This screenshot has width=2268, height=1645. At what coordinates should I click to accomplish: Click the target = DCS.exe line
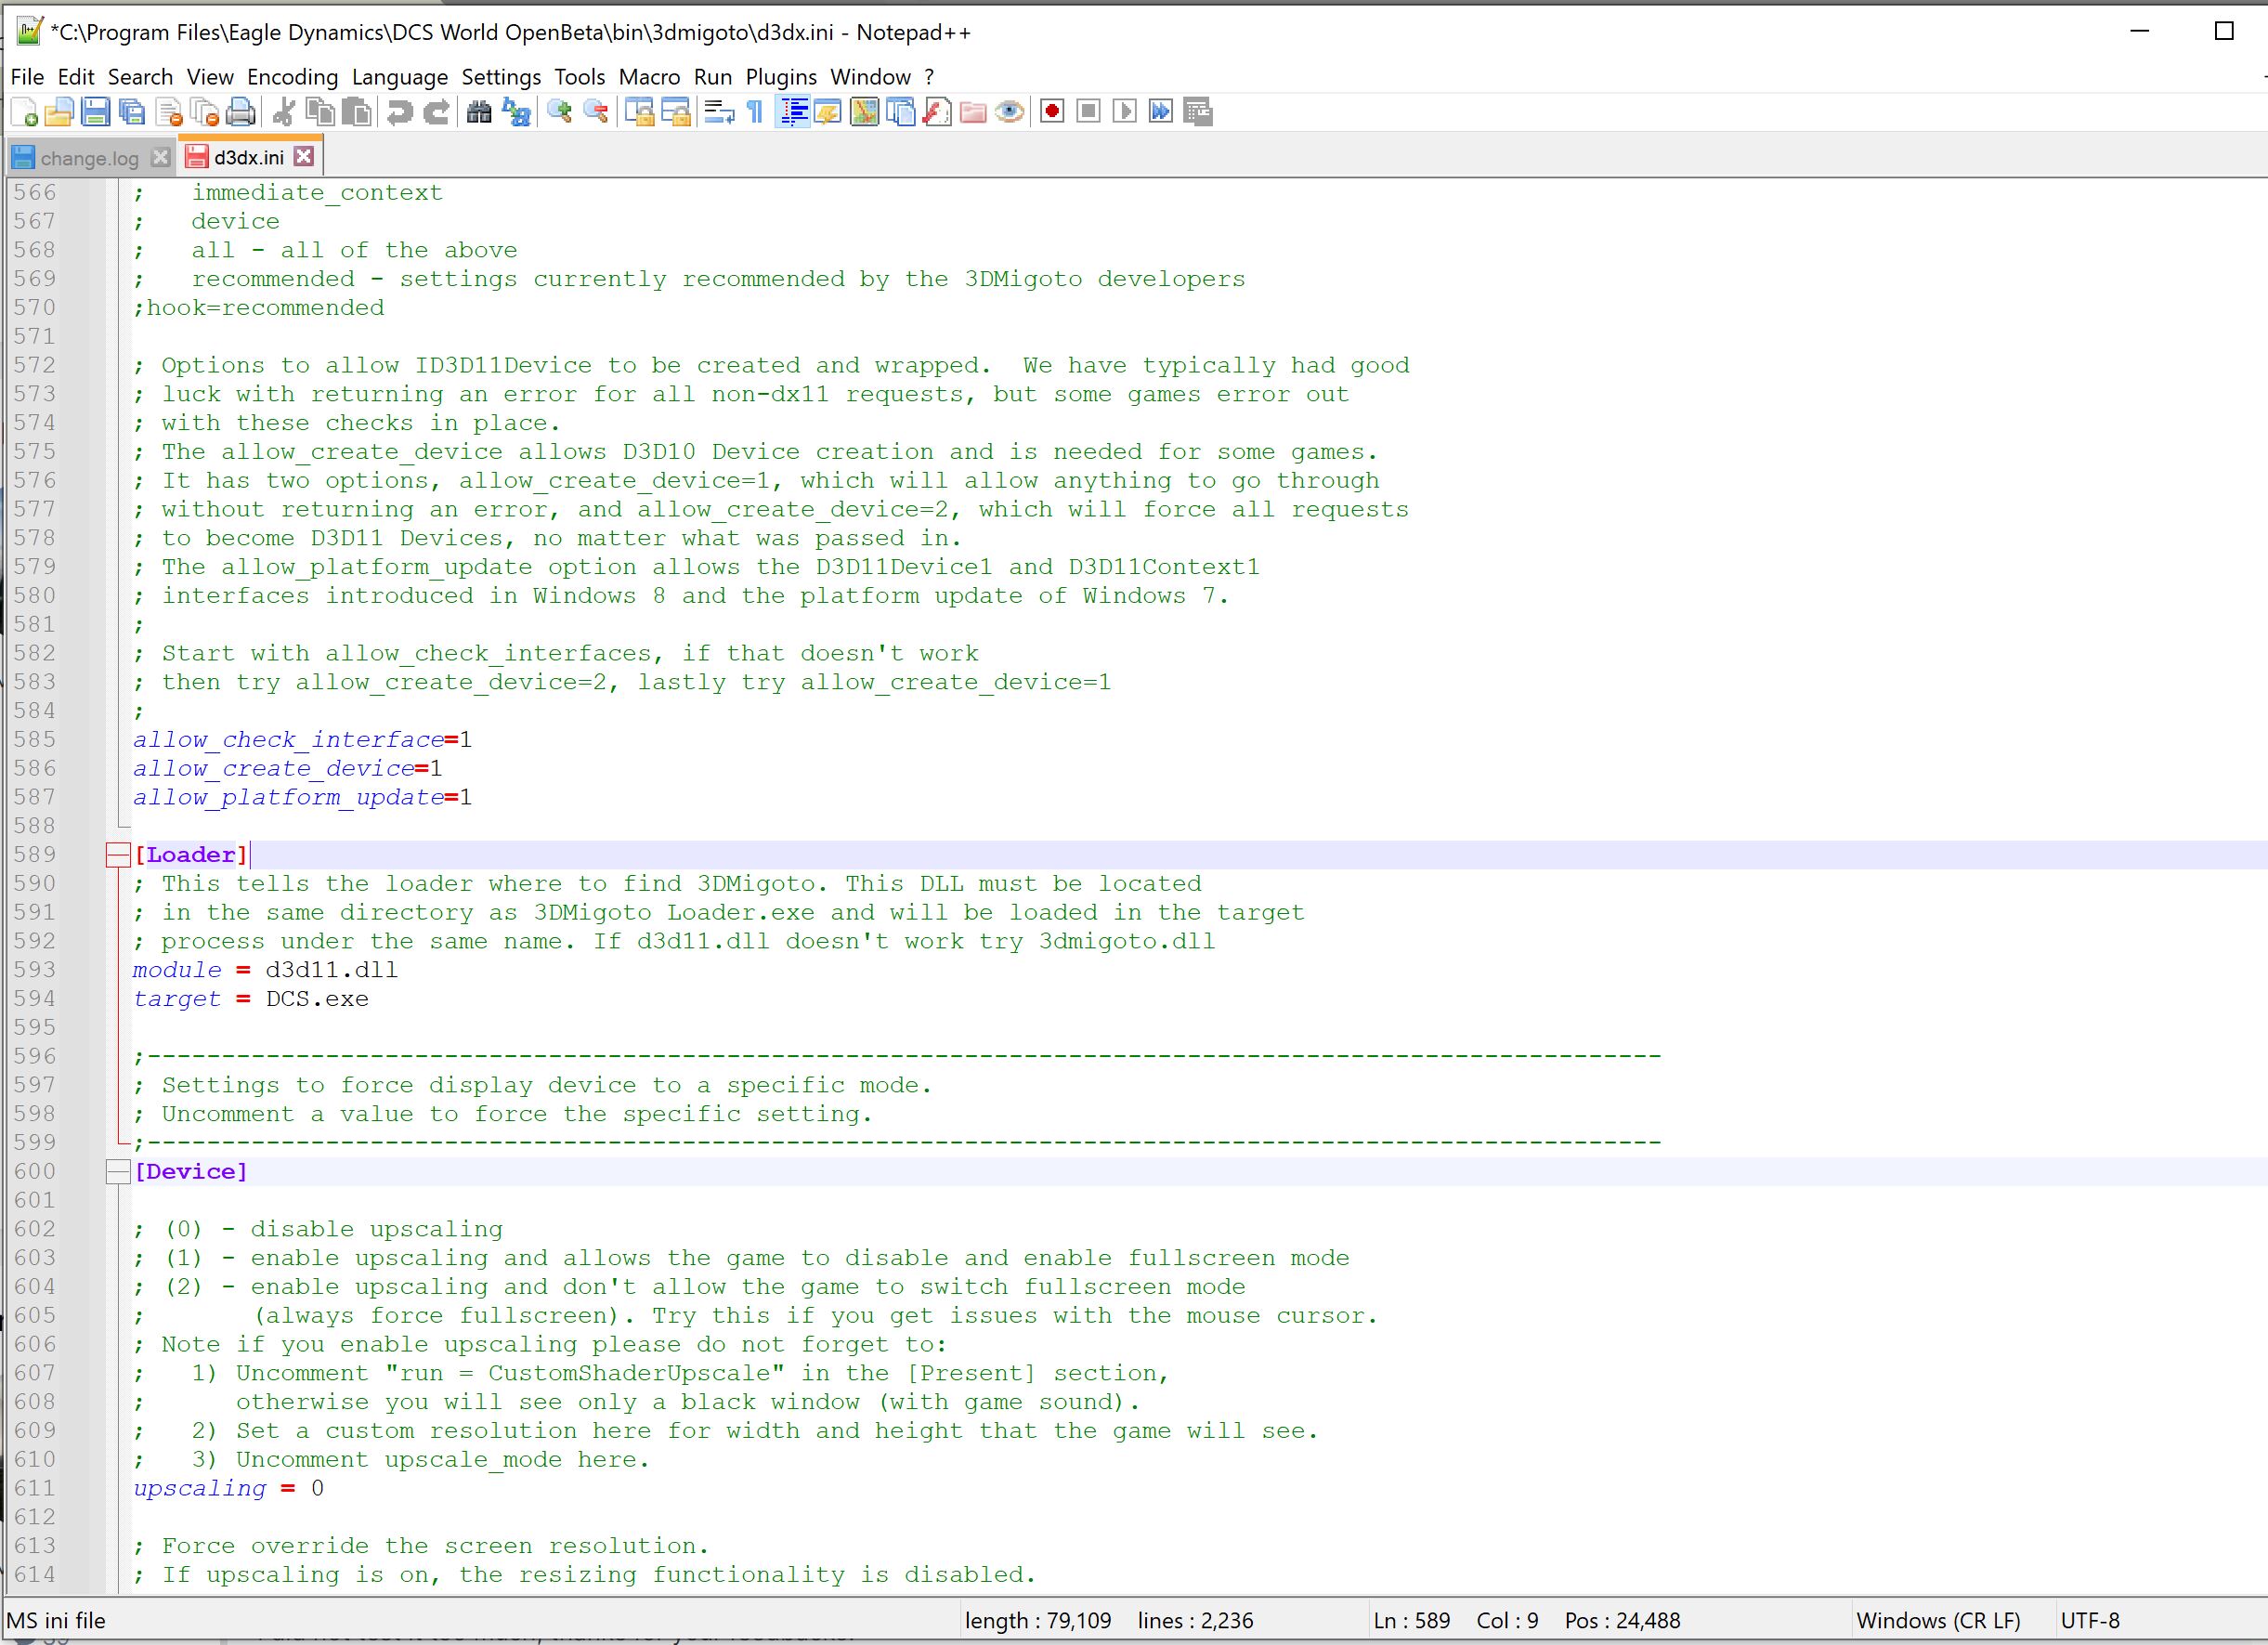coord(251,999)
